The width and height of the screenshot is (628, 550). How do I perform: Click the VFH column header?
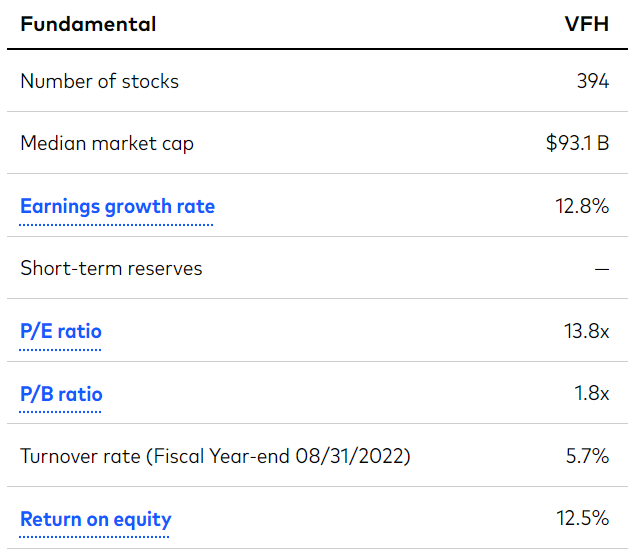coord(586,25)
